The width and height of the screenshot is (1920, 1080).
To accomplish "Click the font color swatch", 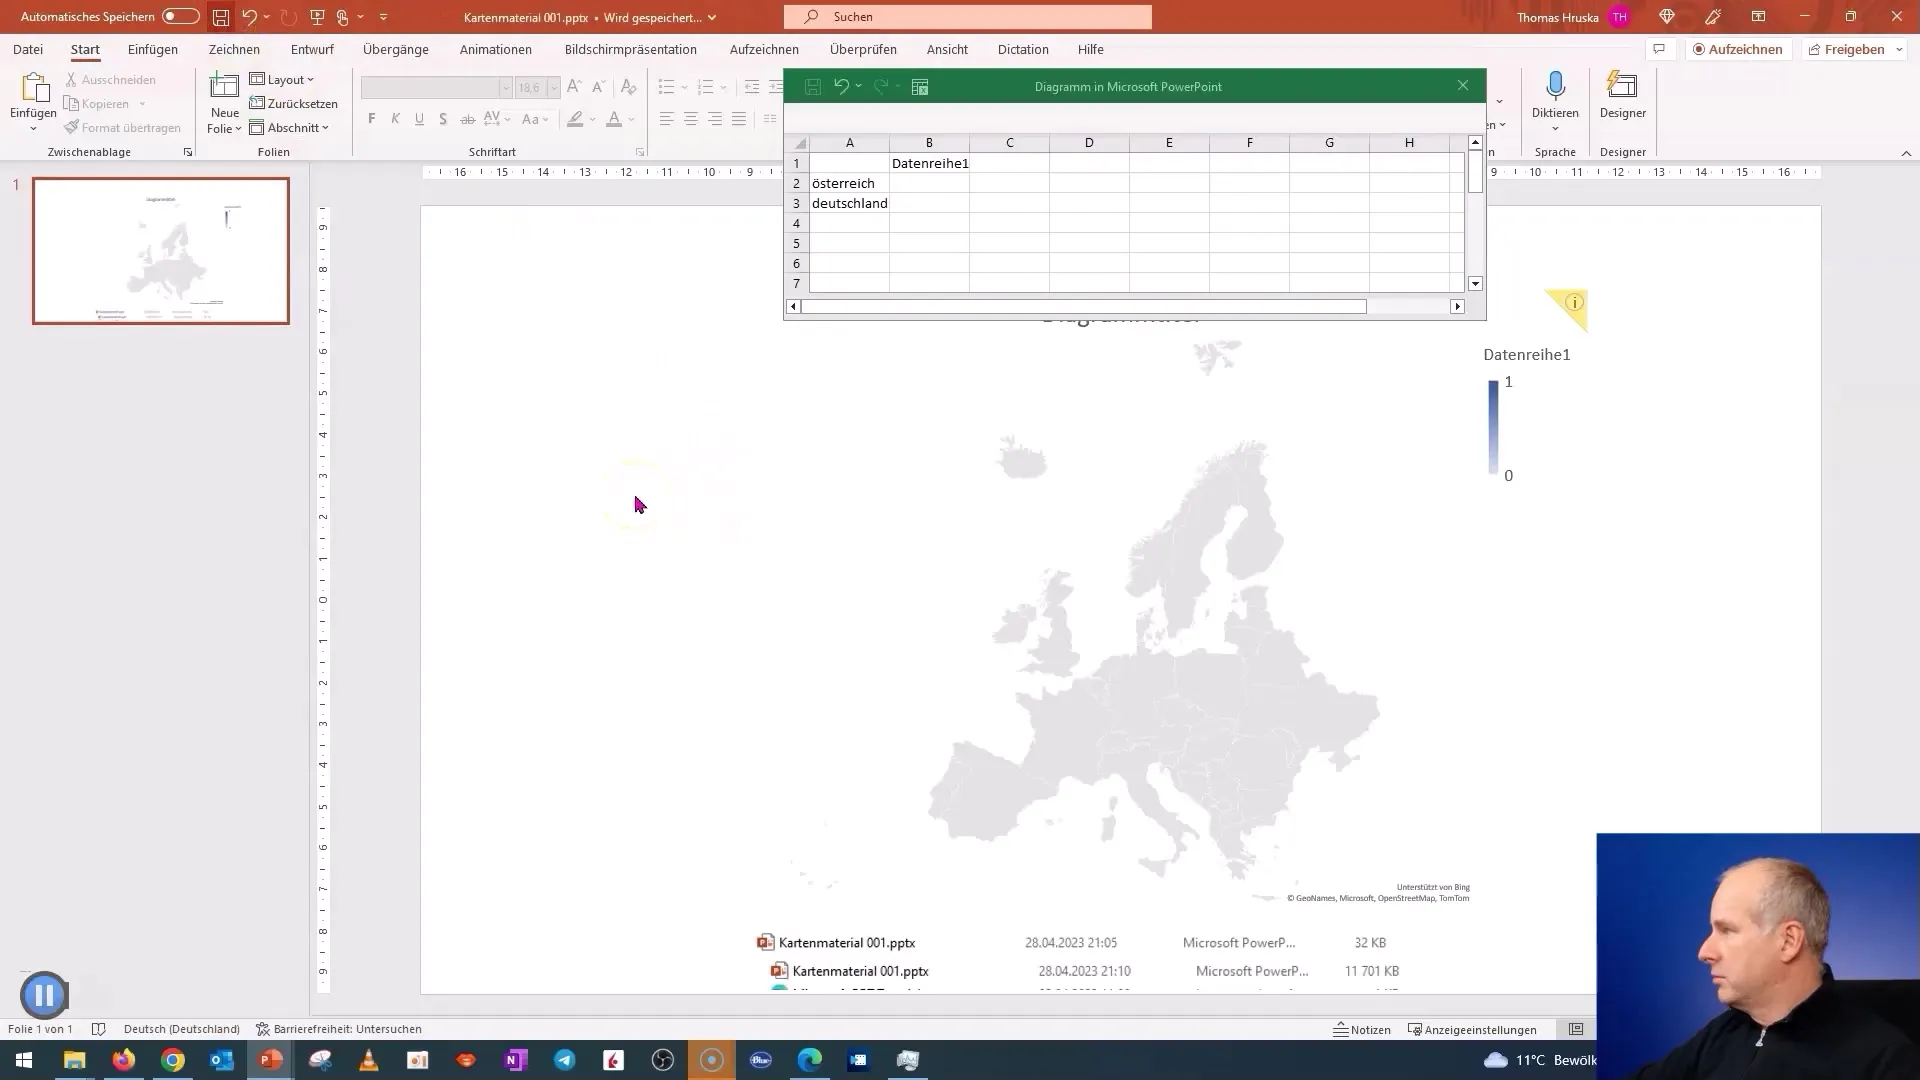I will point(614,119).
